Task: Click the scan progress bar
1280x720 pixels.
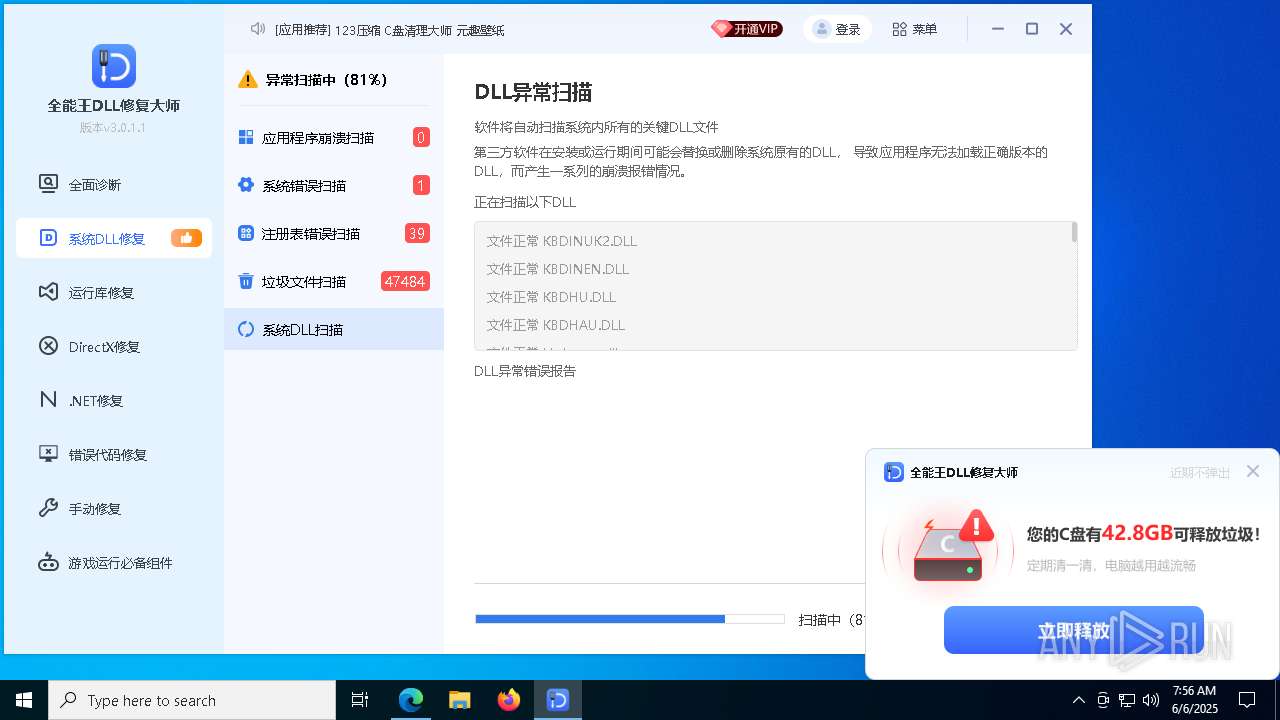Action: 630,619
